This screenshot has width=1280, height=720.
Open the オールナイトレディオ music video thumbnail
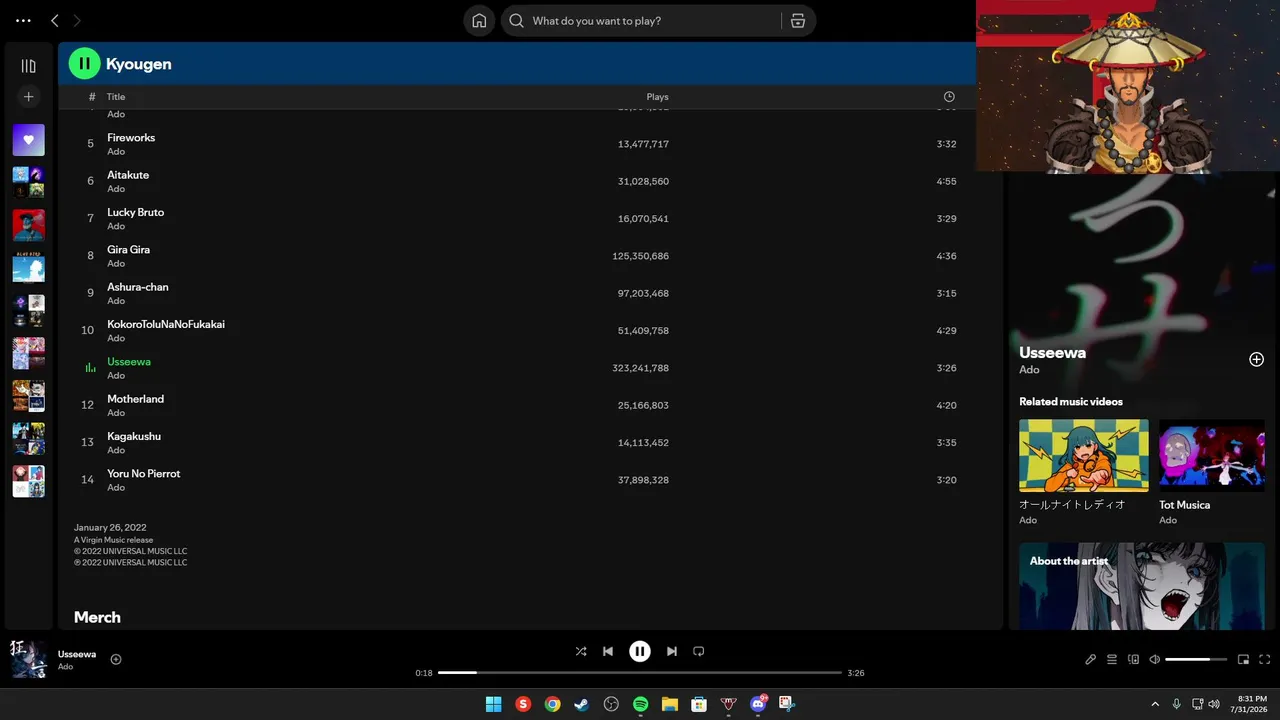(1084, 456)
